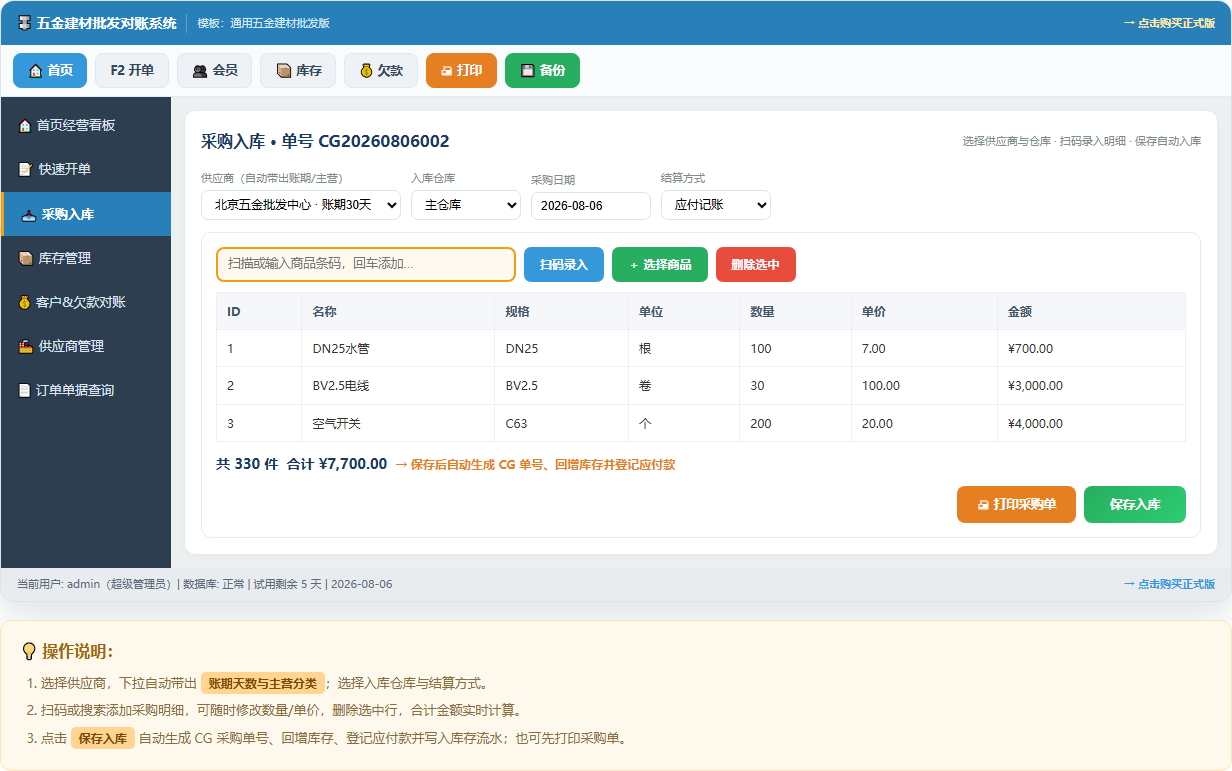
Task: Click the top 点击购买正式版 link
Action: (1169, 23)
